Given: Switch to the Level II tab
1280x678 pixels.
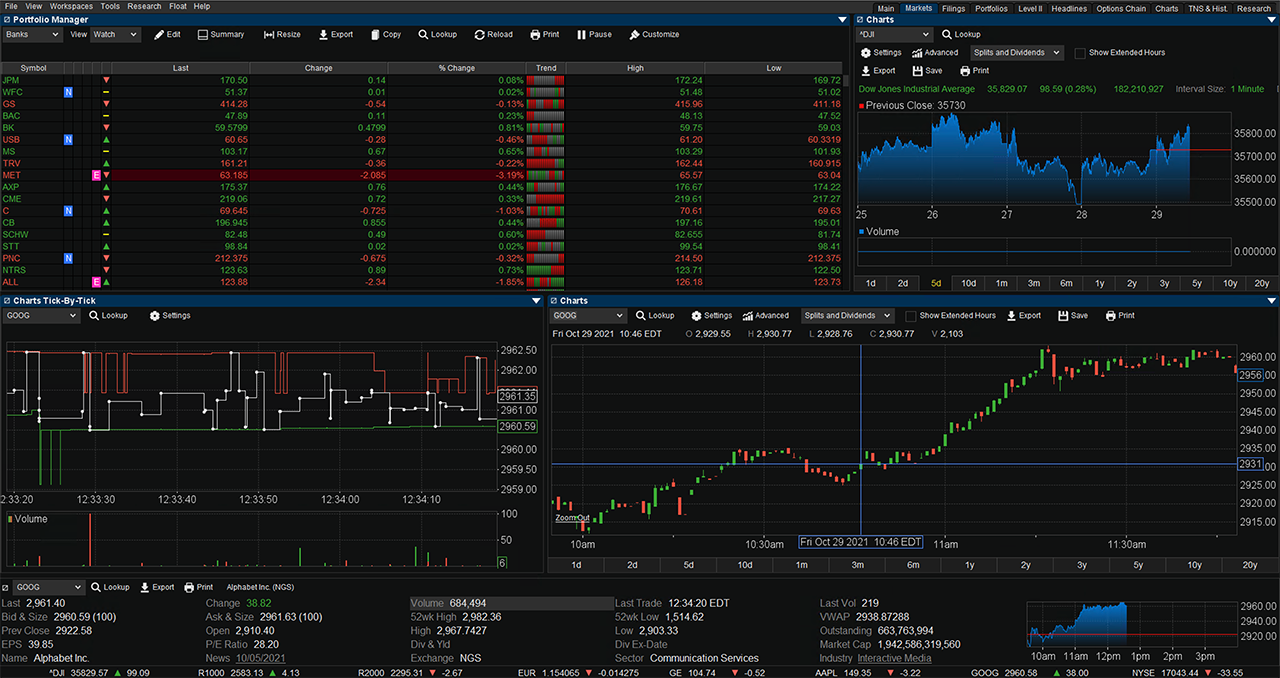Looking at the screenshot, I should (1030, 8).
